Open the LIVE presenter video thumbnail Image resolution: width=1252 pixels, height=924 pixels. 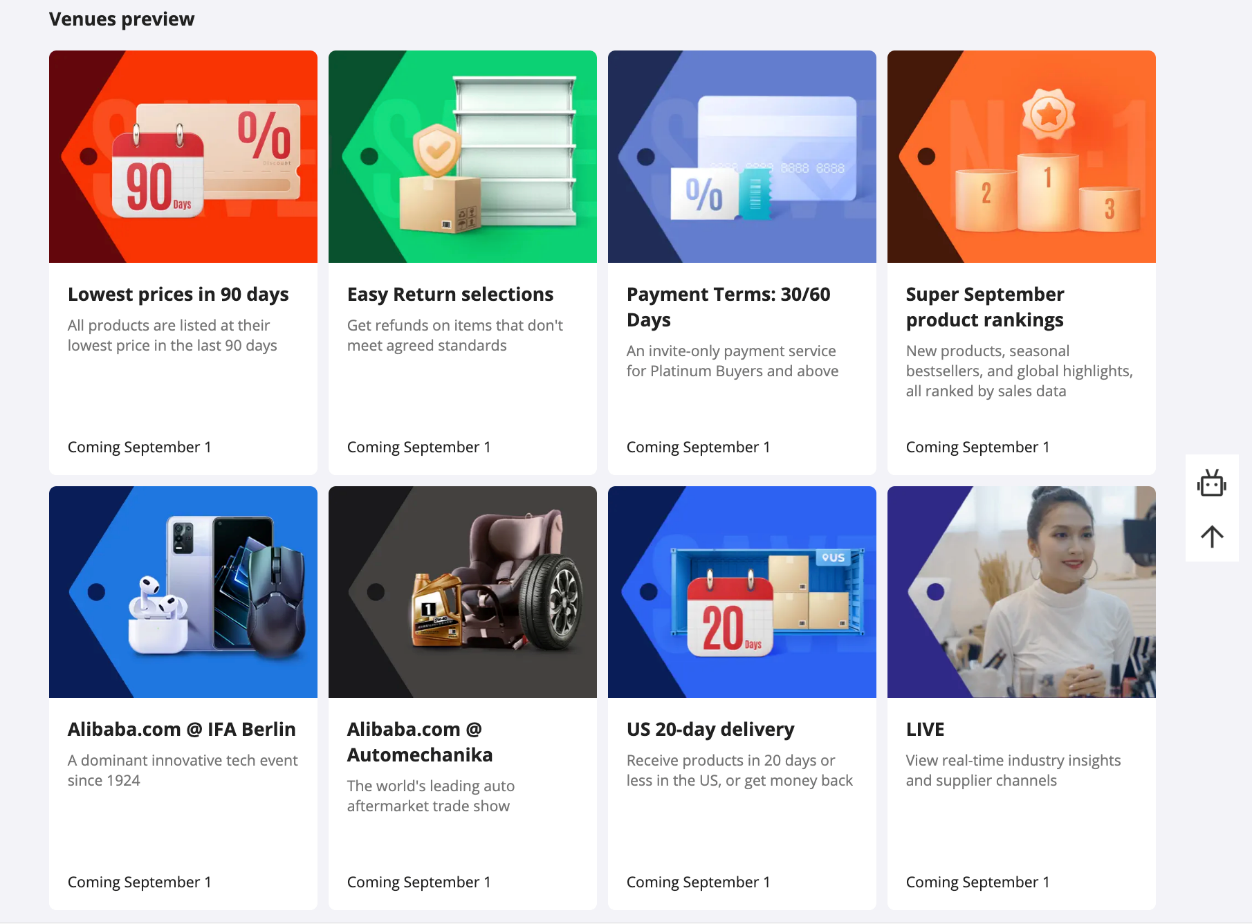coord(1022,592)
